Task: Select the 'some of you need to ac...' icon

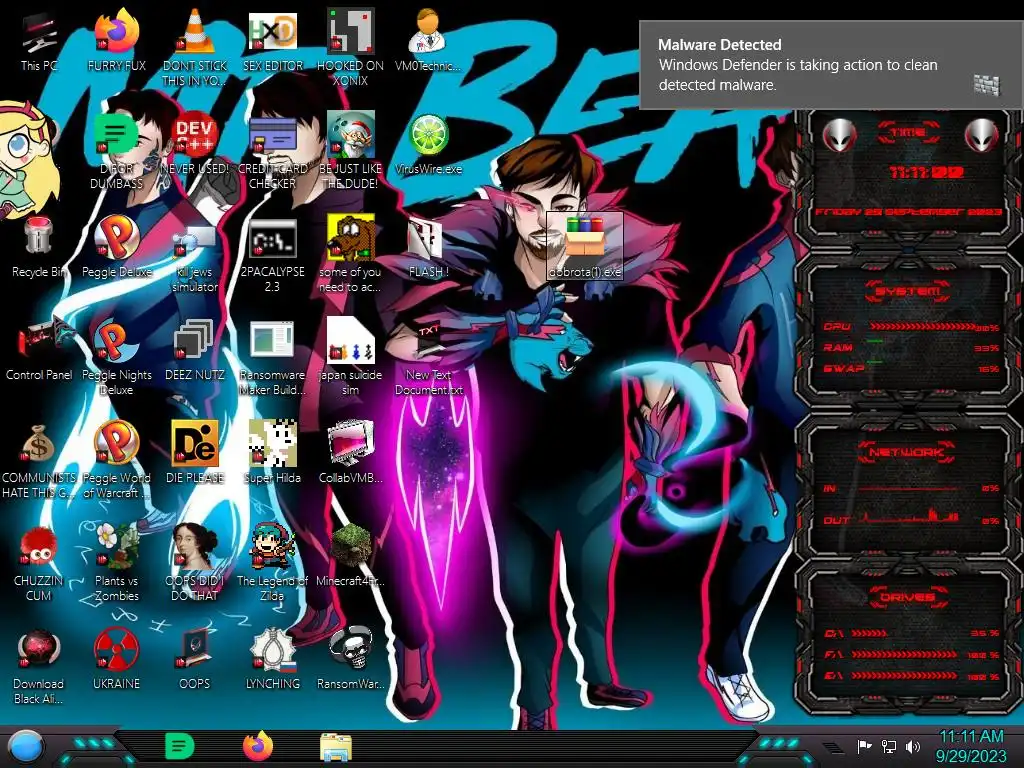Action: click(x=351, y=255)
